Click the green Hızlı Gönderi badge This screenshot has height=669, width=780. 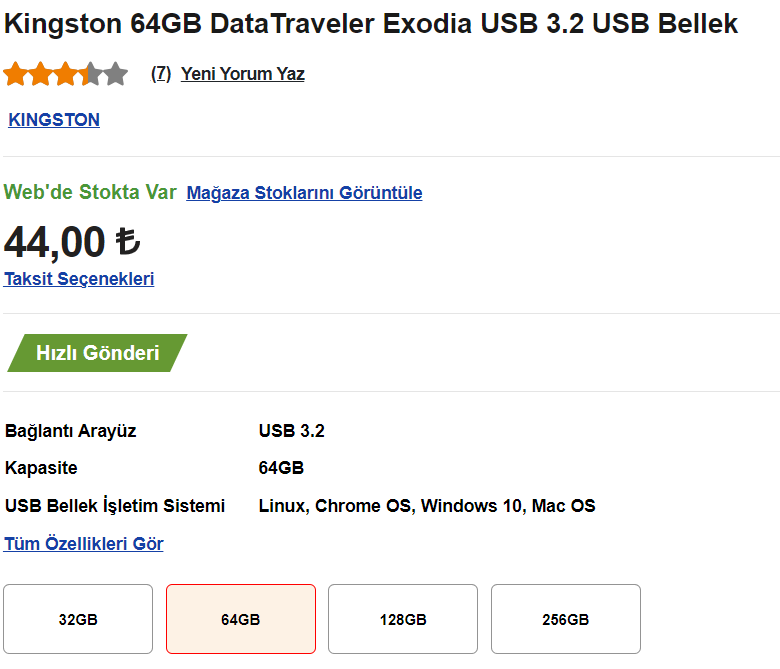pyautogui.click(x=98, y=353)
